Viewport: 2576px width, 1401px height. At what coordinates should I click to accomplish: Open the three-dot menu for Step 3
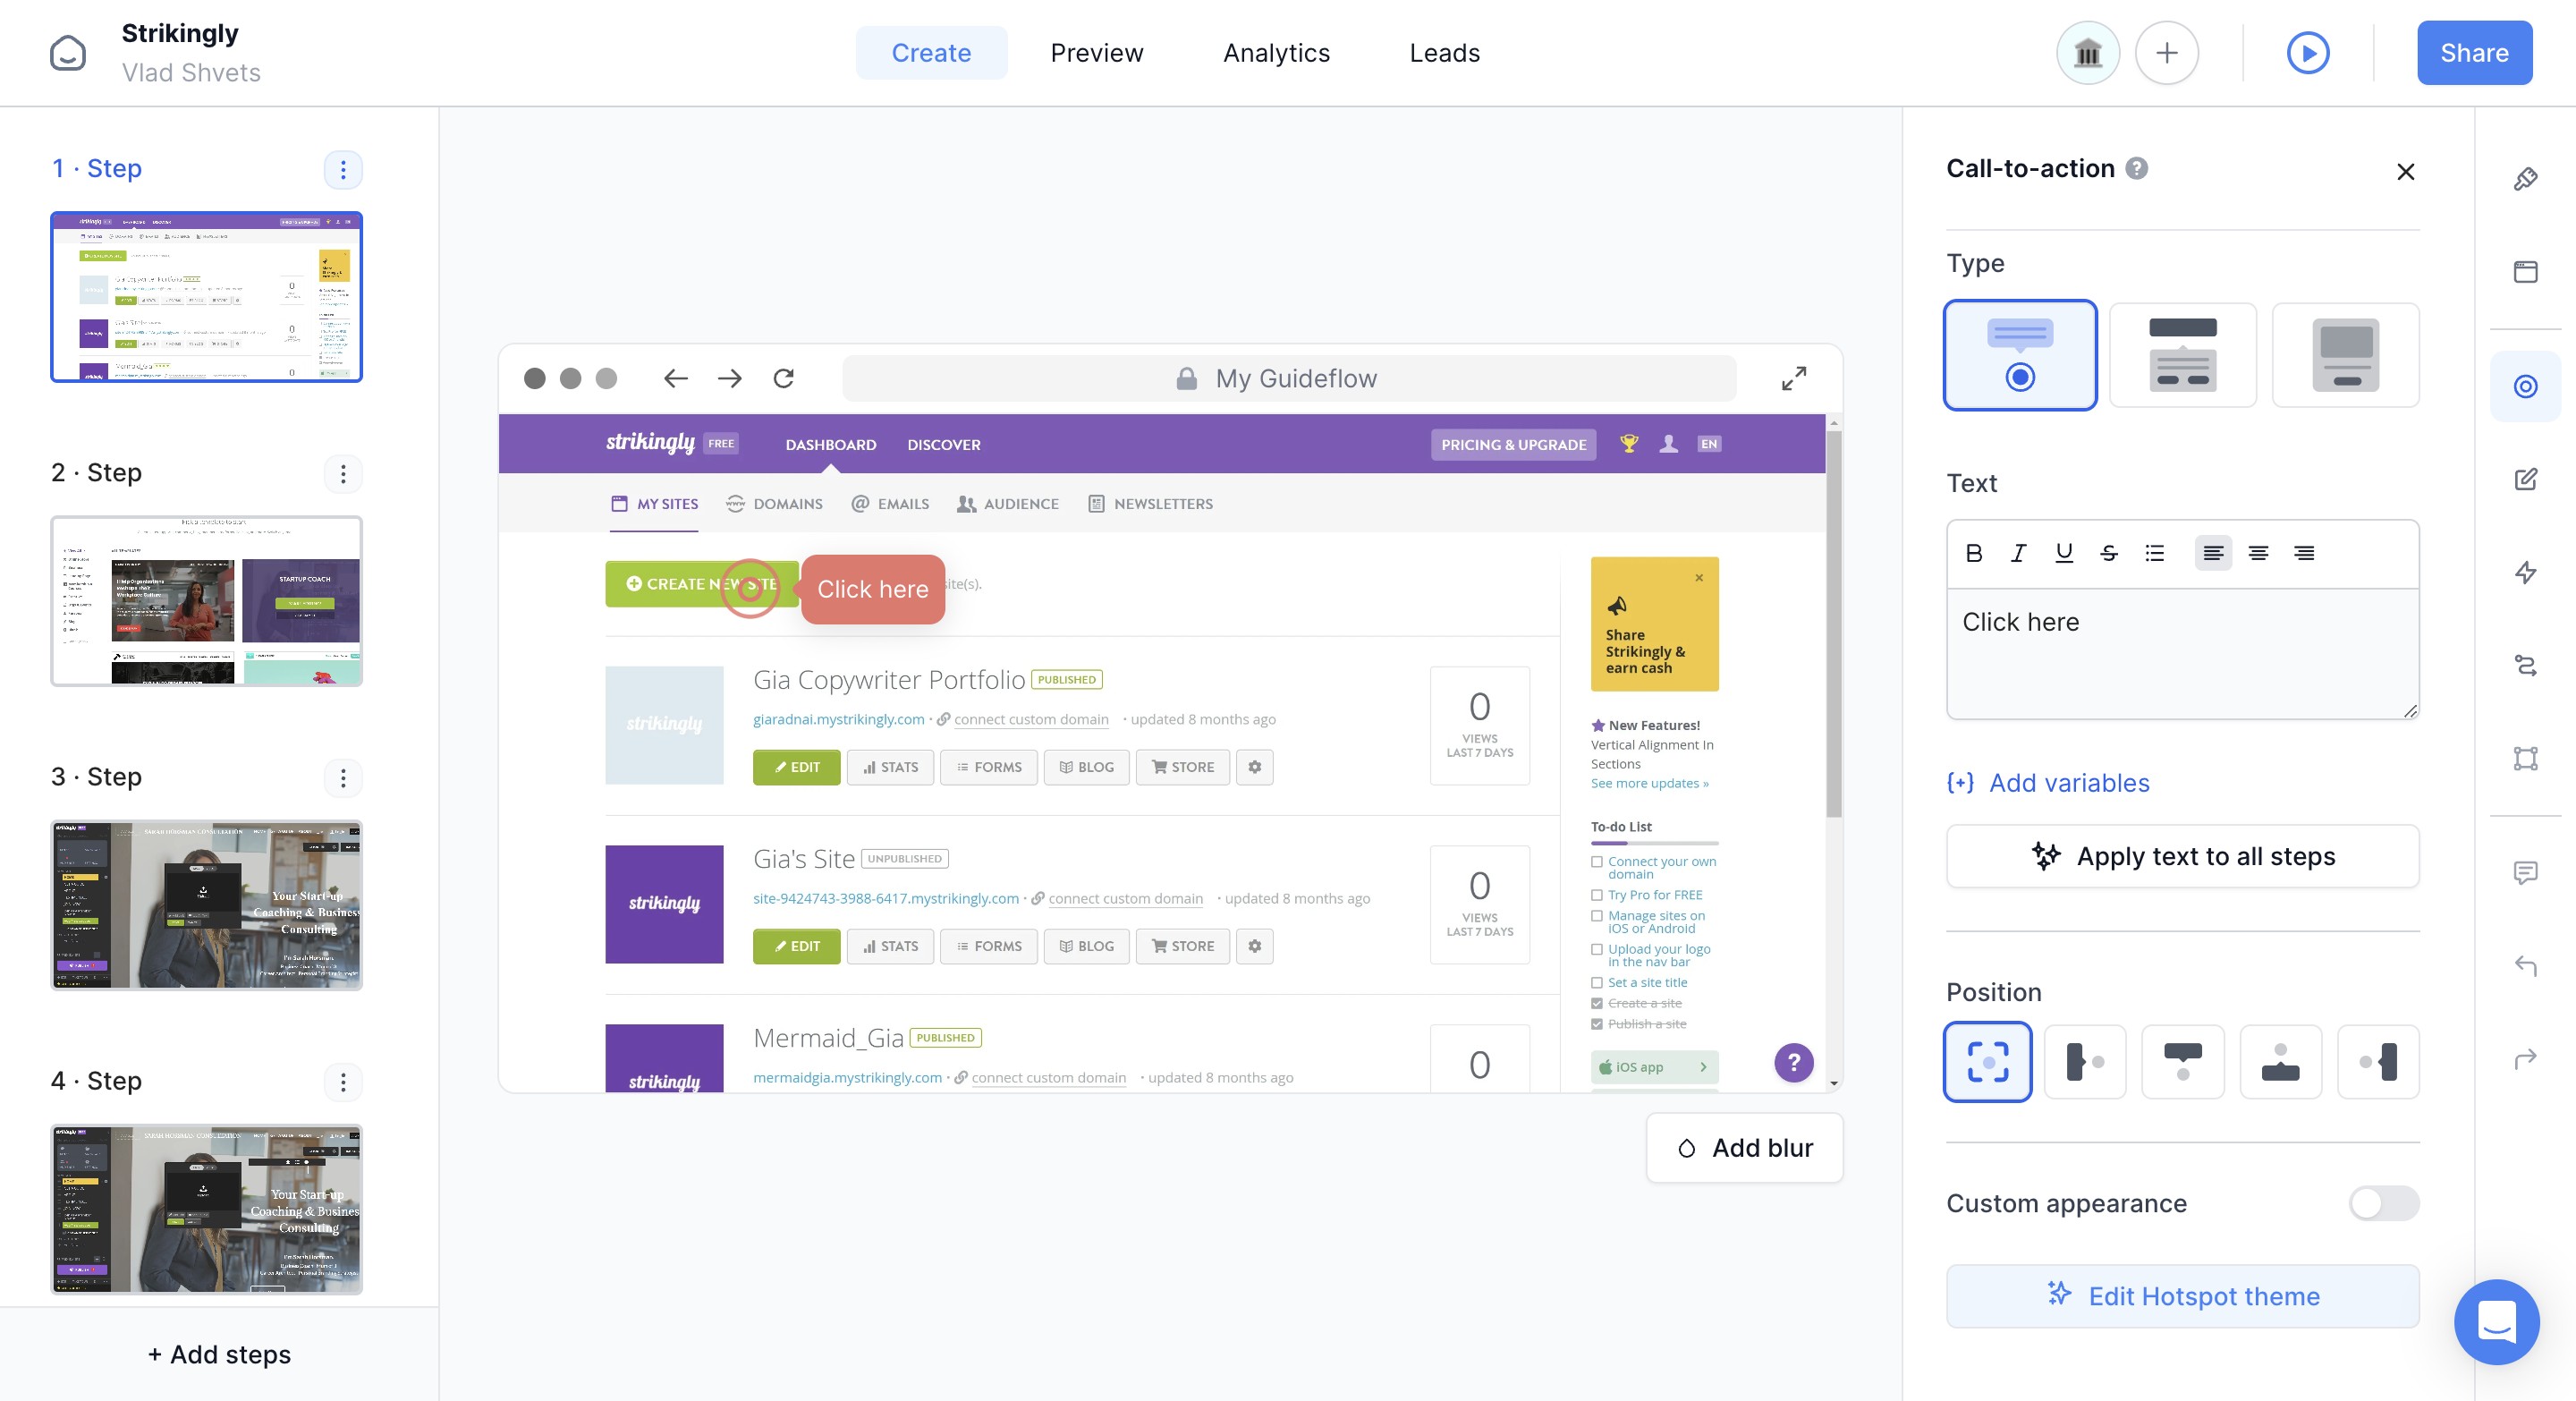tap(343, 778)
